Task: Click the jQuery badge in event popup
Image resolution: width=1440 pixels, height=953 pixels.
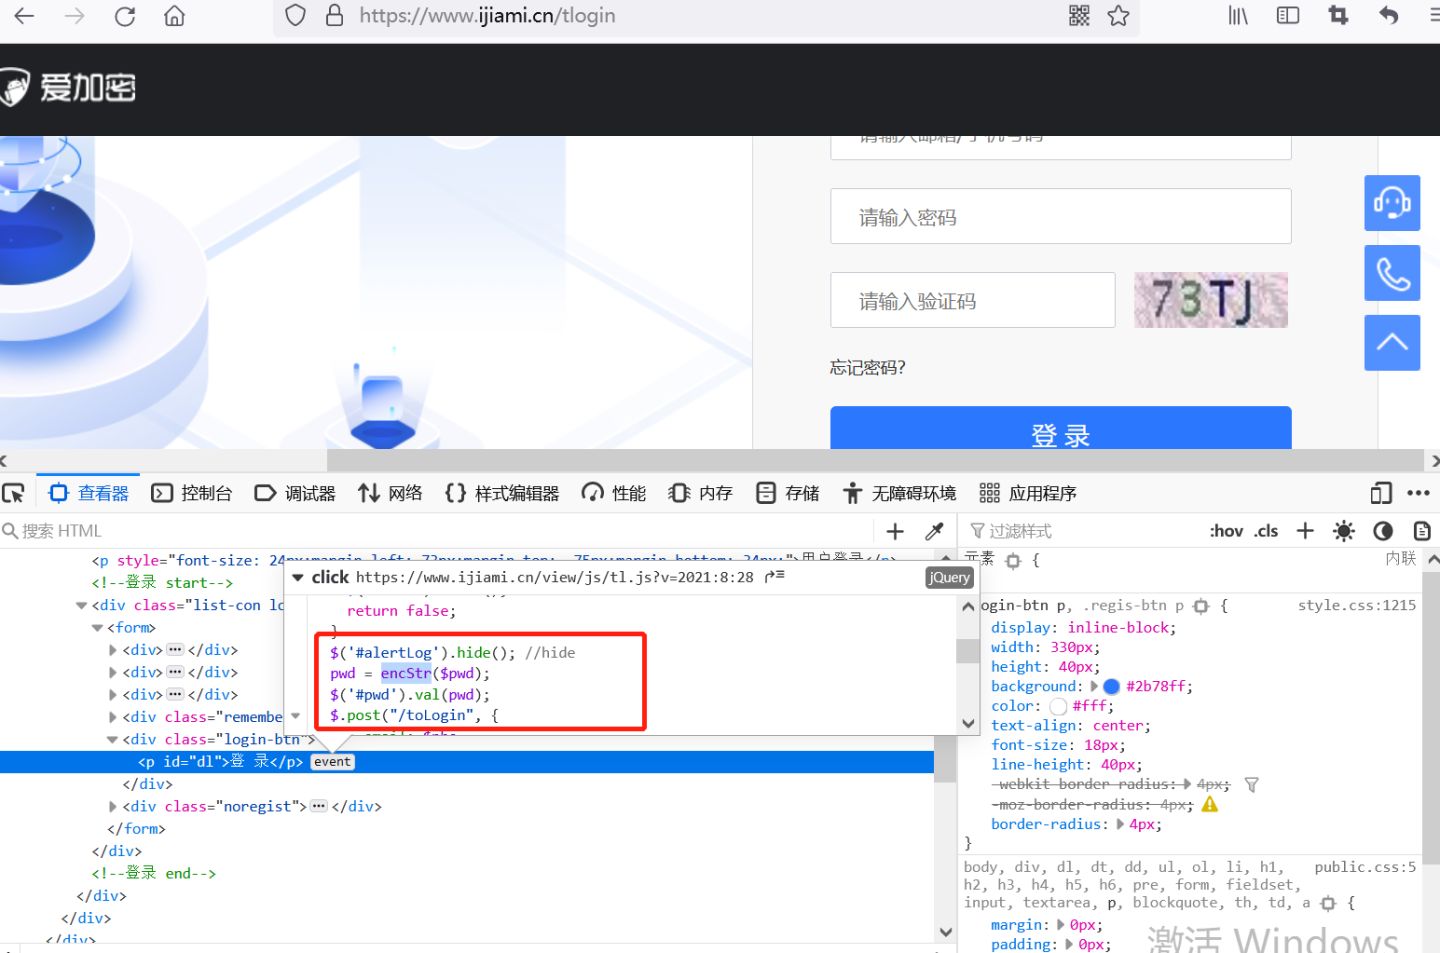Action: pyautogui.click(x=948, y=577)
